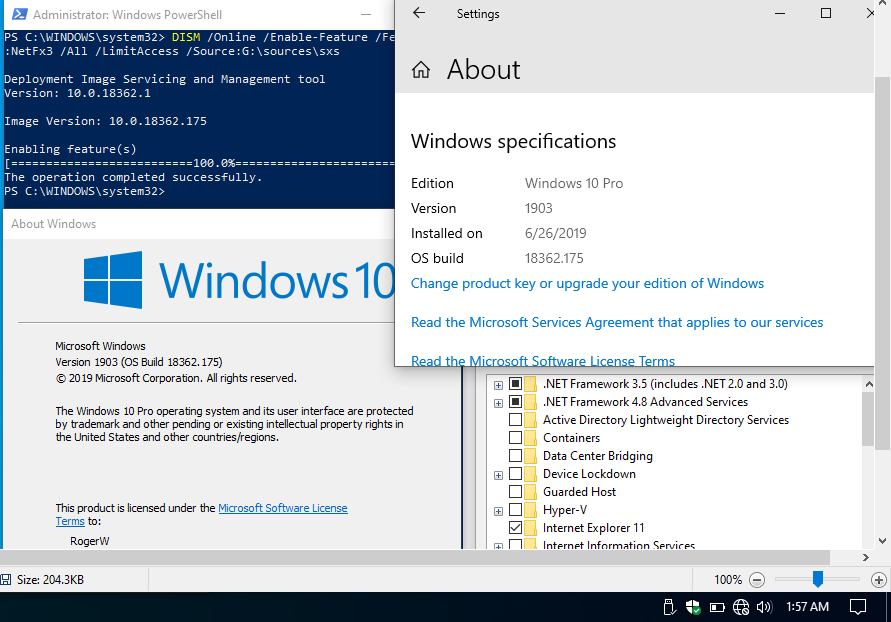The height and width of the screenshot is (622, 891).
Task: Click the volume speaker tray icon
Action: click(x=764, y=607)
